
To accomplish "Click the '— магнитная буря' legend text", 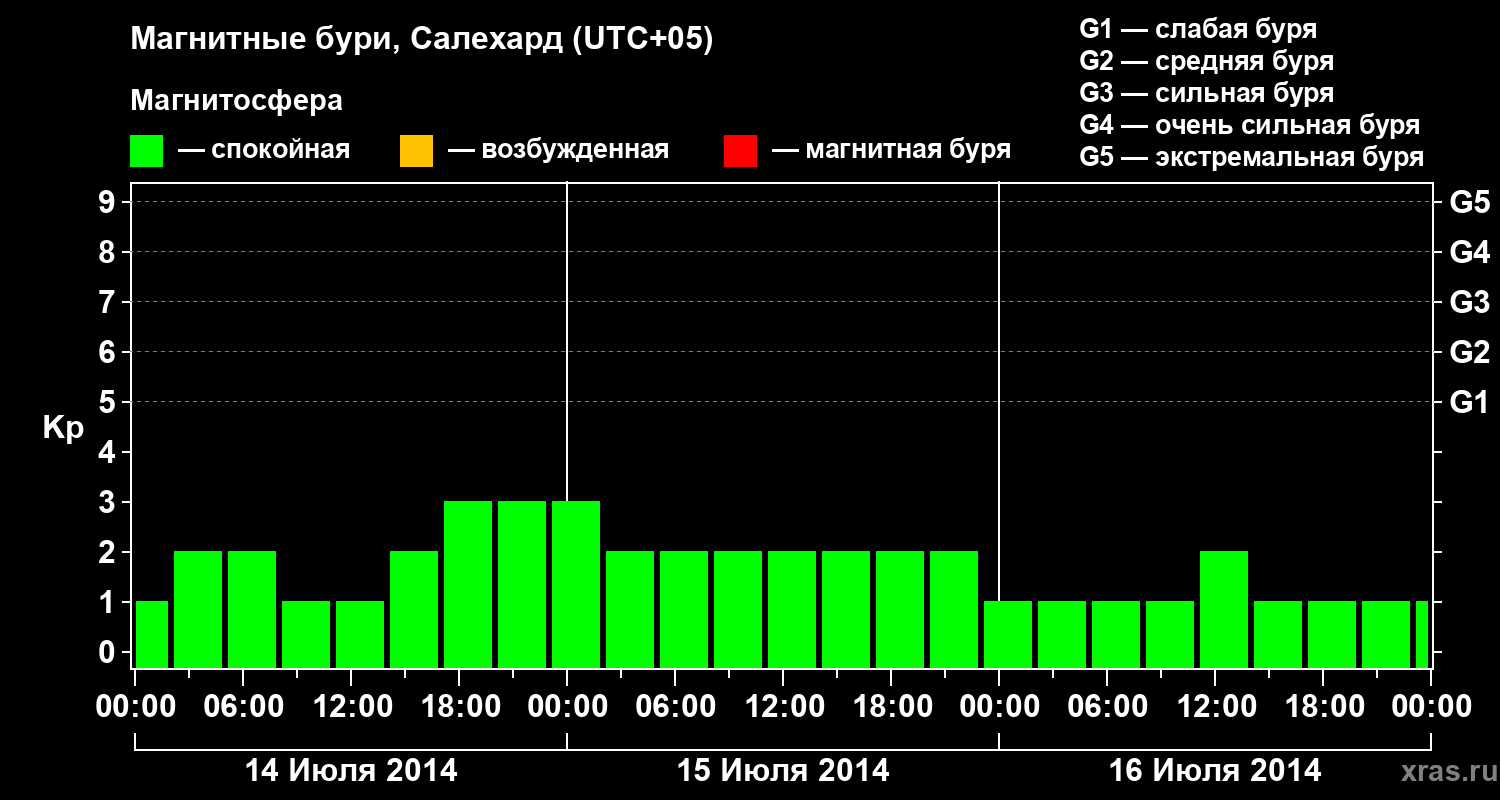I will click(x=891, y=151).
